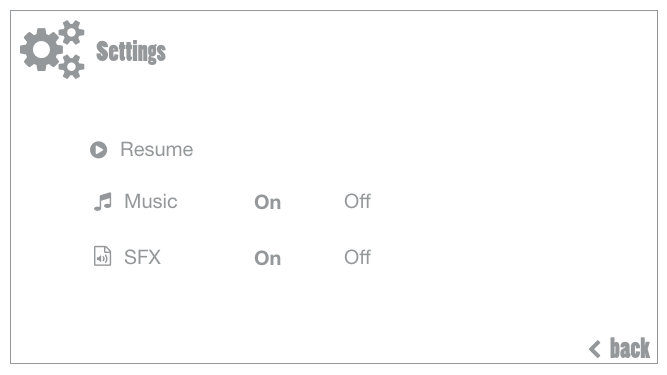Disable sound effects with SFX Off
This screenshot has height=375, width=667.
pos(357,257)
